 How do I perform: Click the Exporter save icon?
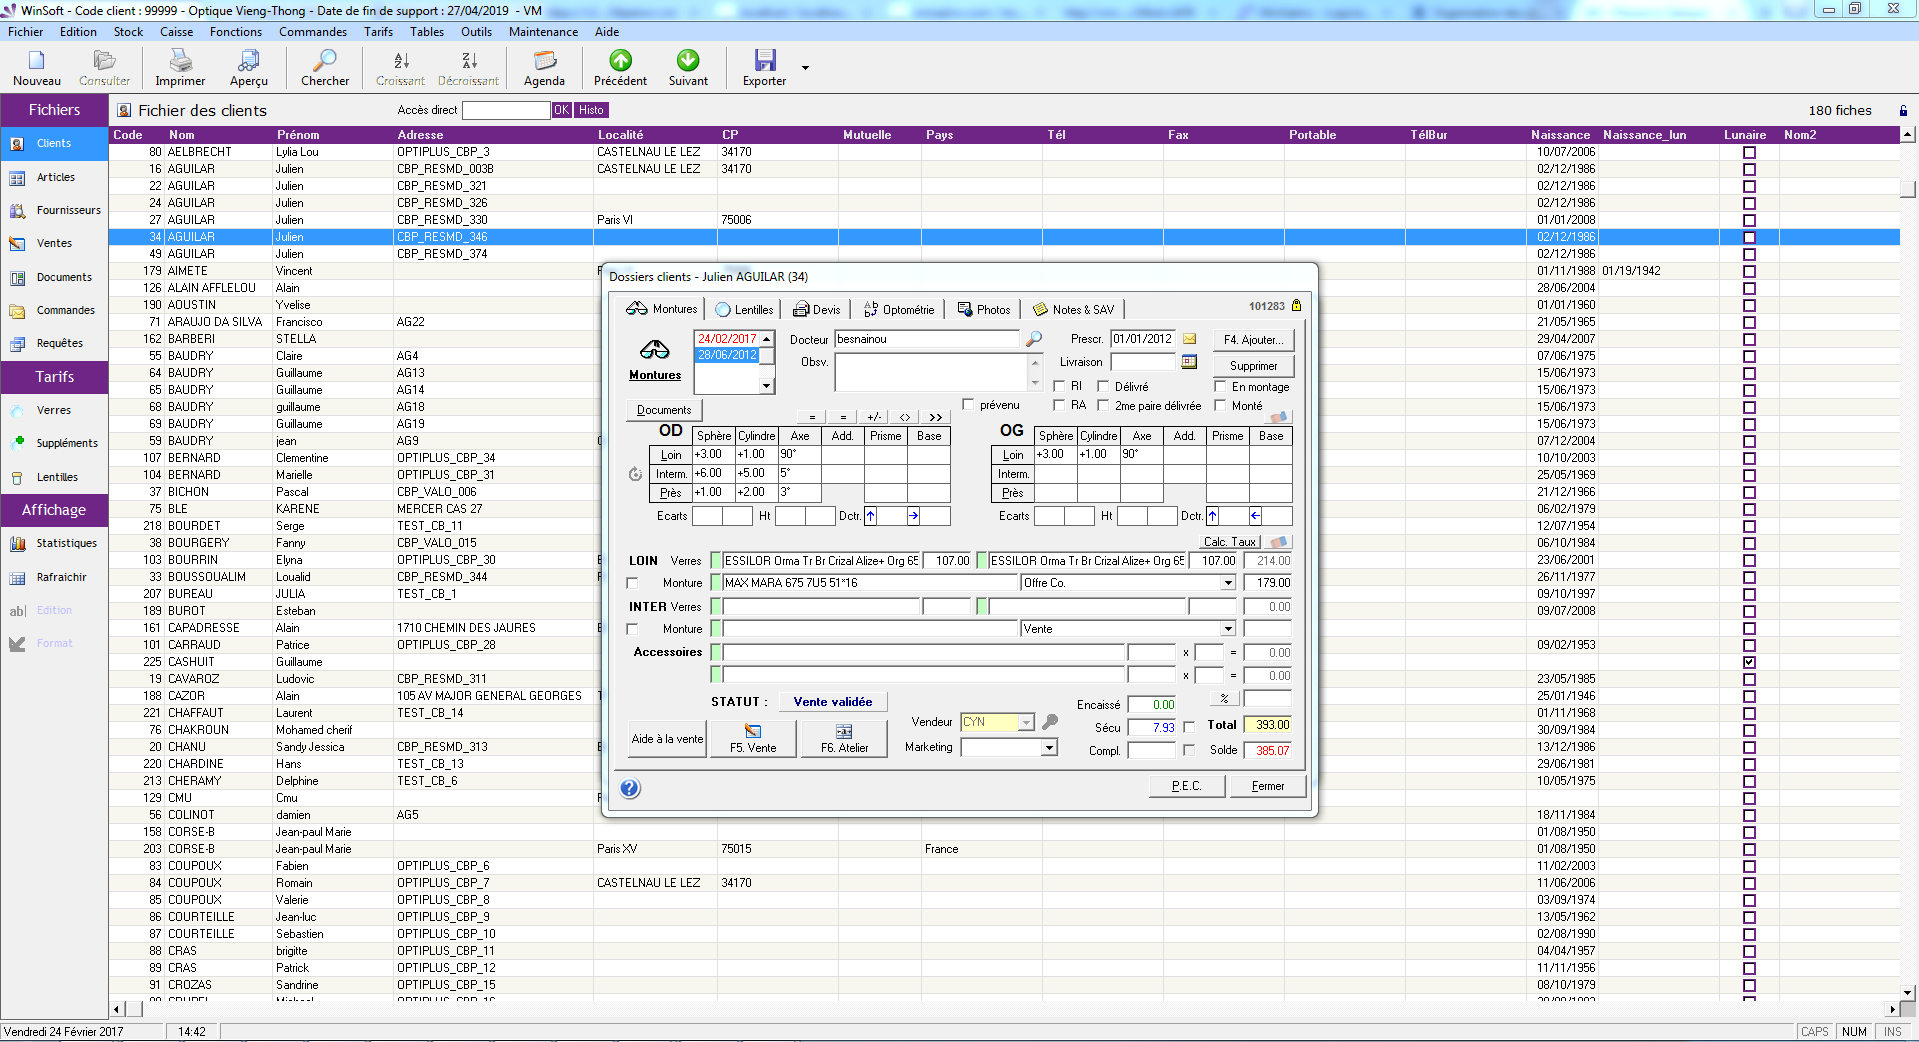[x=765, y=61]
